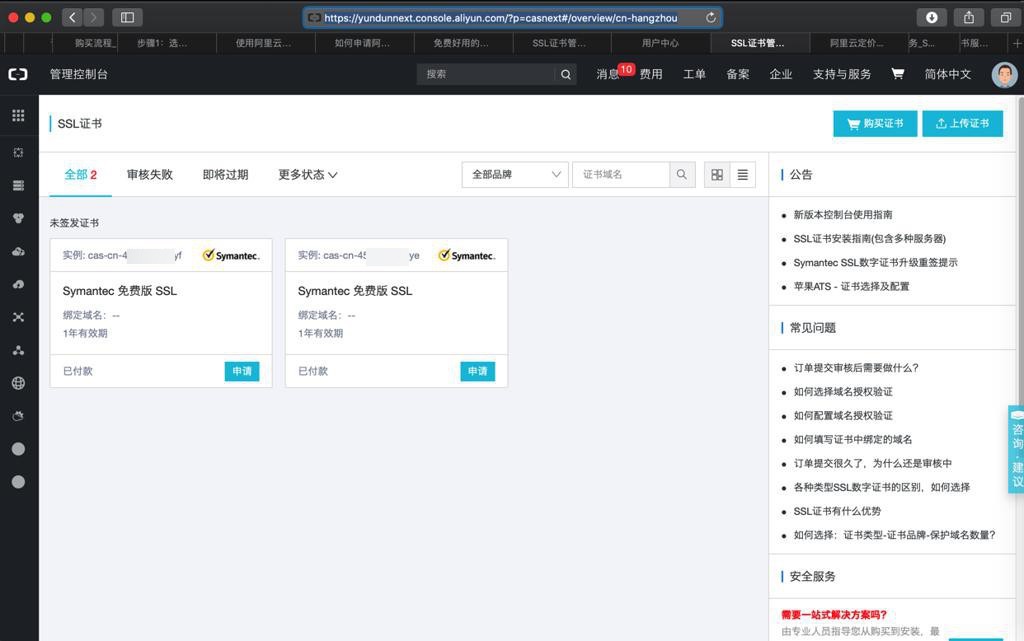
Task: Add a new Safari tab
Action: click(1017, 43)
